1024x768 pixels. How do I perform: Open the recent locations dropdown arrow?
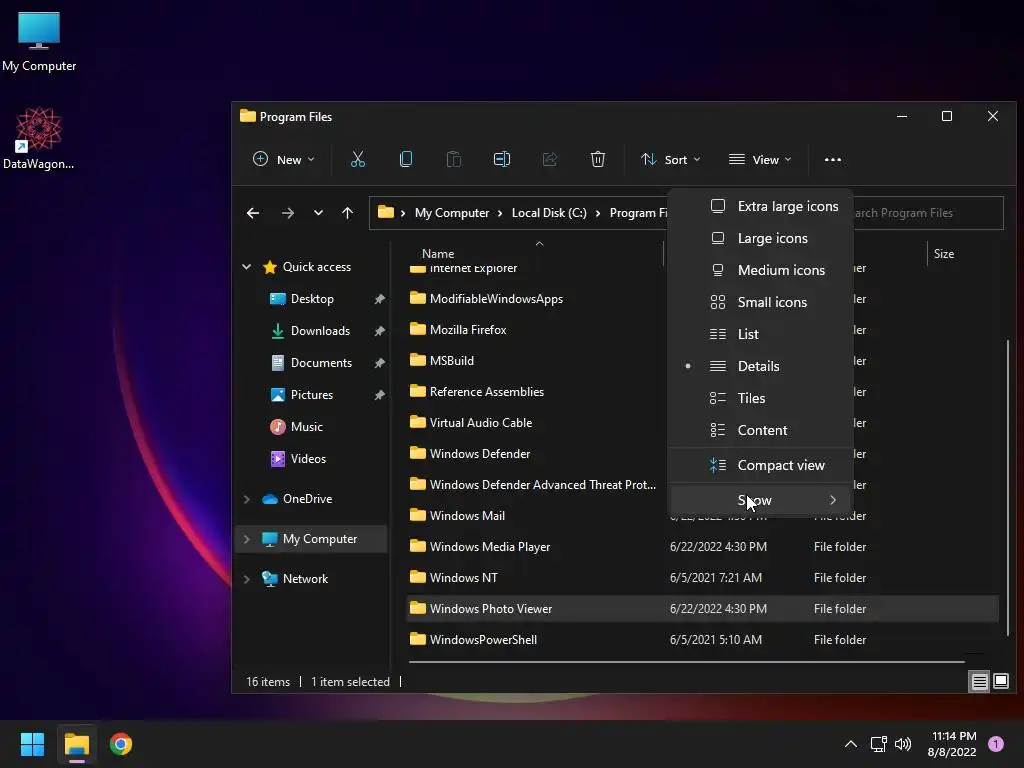(x=318, y=213)
